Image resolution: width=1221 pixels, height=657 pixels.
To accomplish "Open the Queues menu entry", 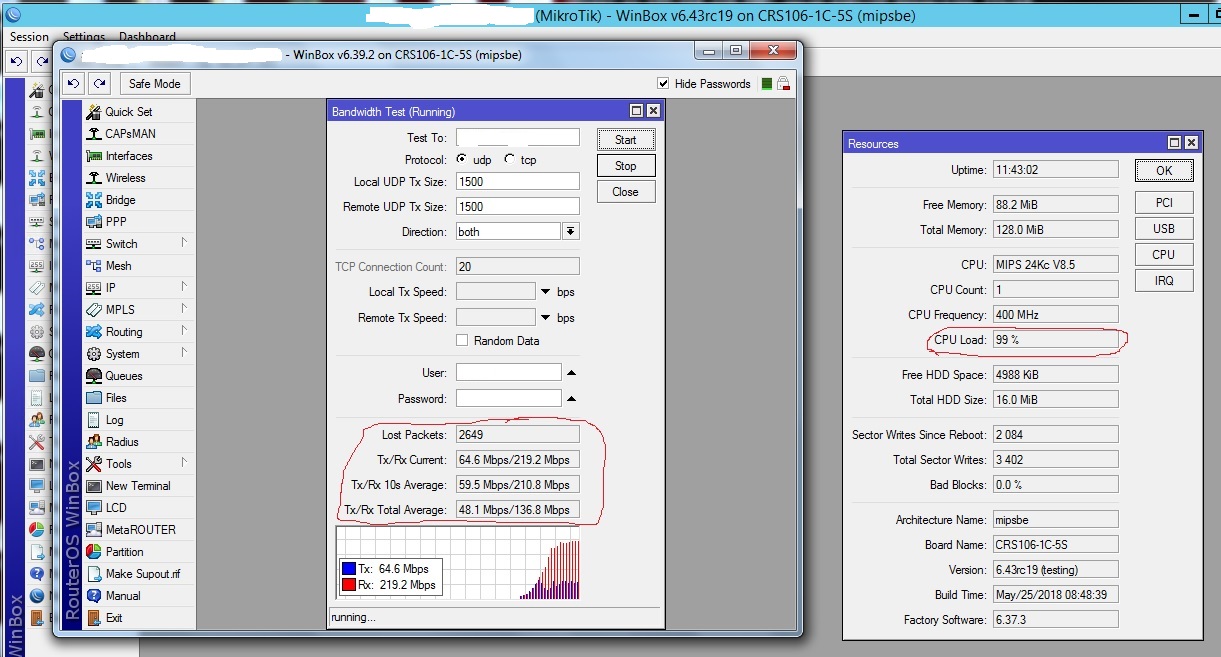I will click(124, 376).
